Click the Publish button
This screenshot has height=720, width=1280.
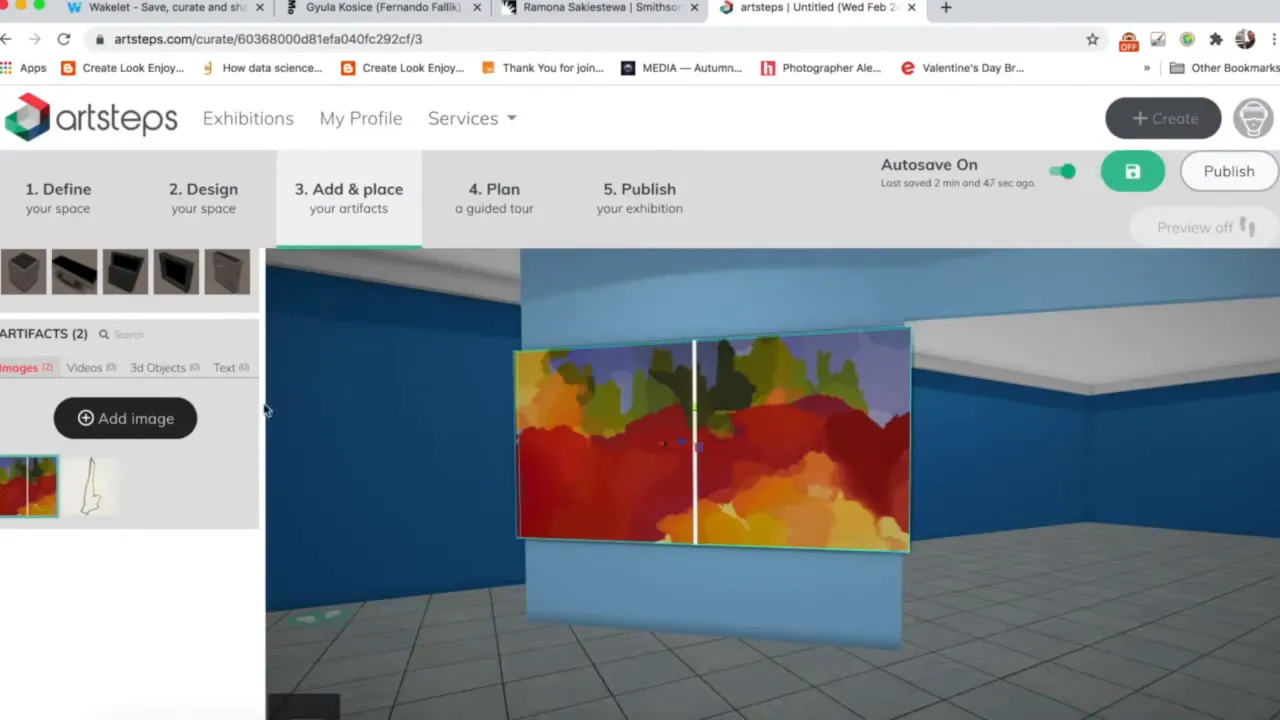click(1229, 172)
